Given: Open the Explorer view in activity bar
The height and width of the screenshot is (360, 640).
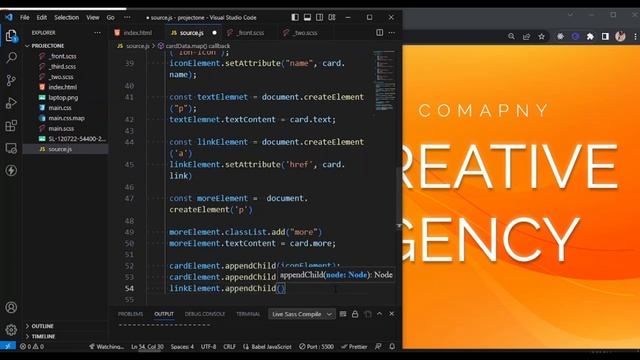Looking at the screenshot, I should click(x=11, y=36).
